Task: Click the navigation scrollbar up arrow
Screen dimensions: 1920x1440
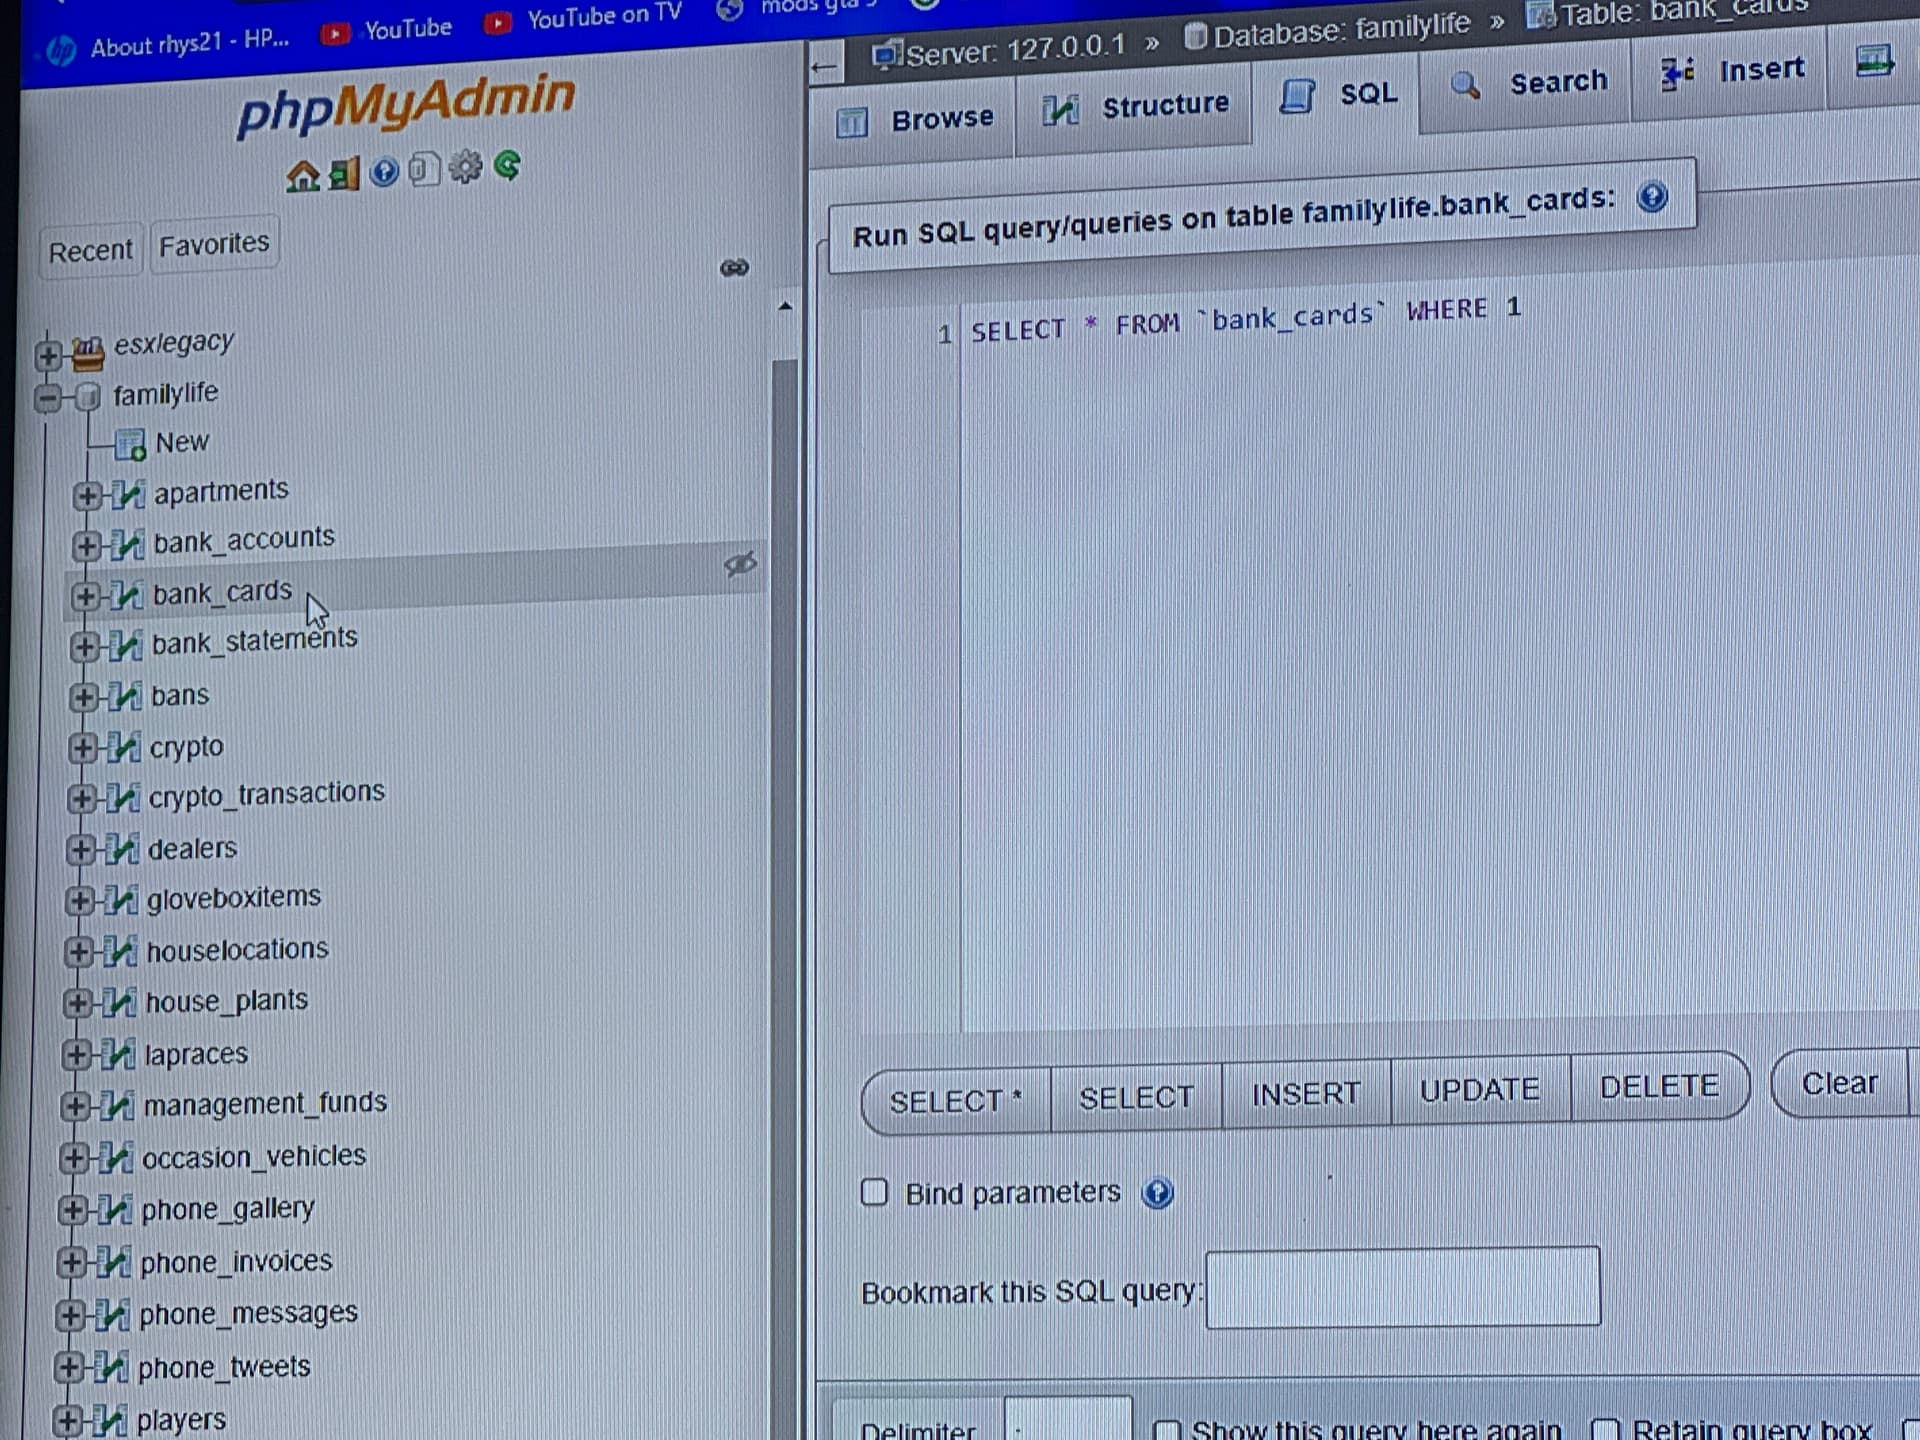Action: (785, 306)
